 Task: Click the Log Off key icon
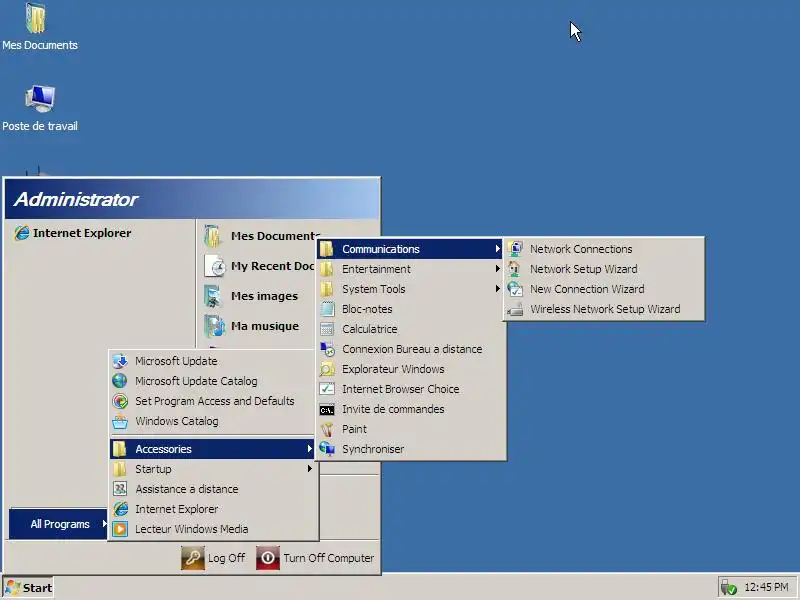(x=193, y=558)
